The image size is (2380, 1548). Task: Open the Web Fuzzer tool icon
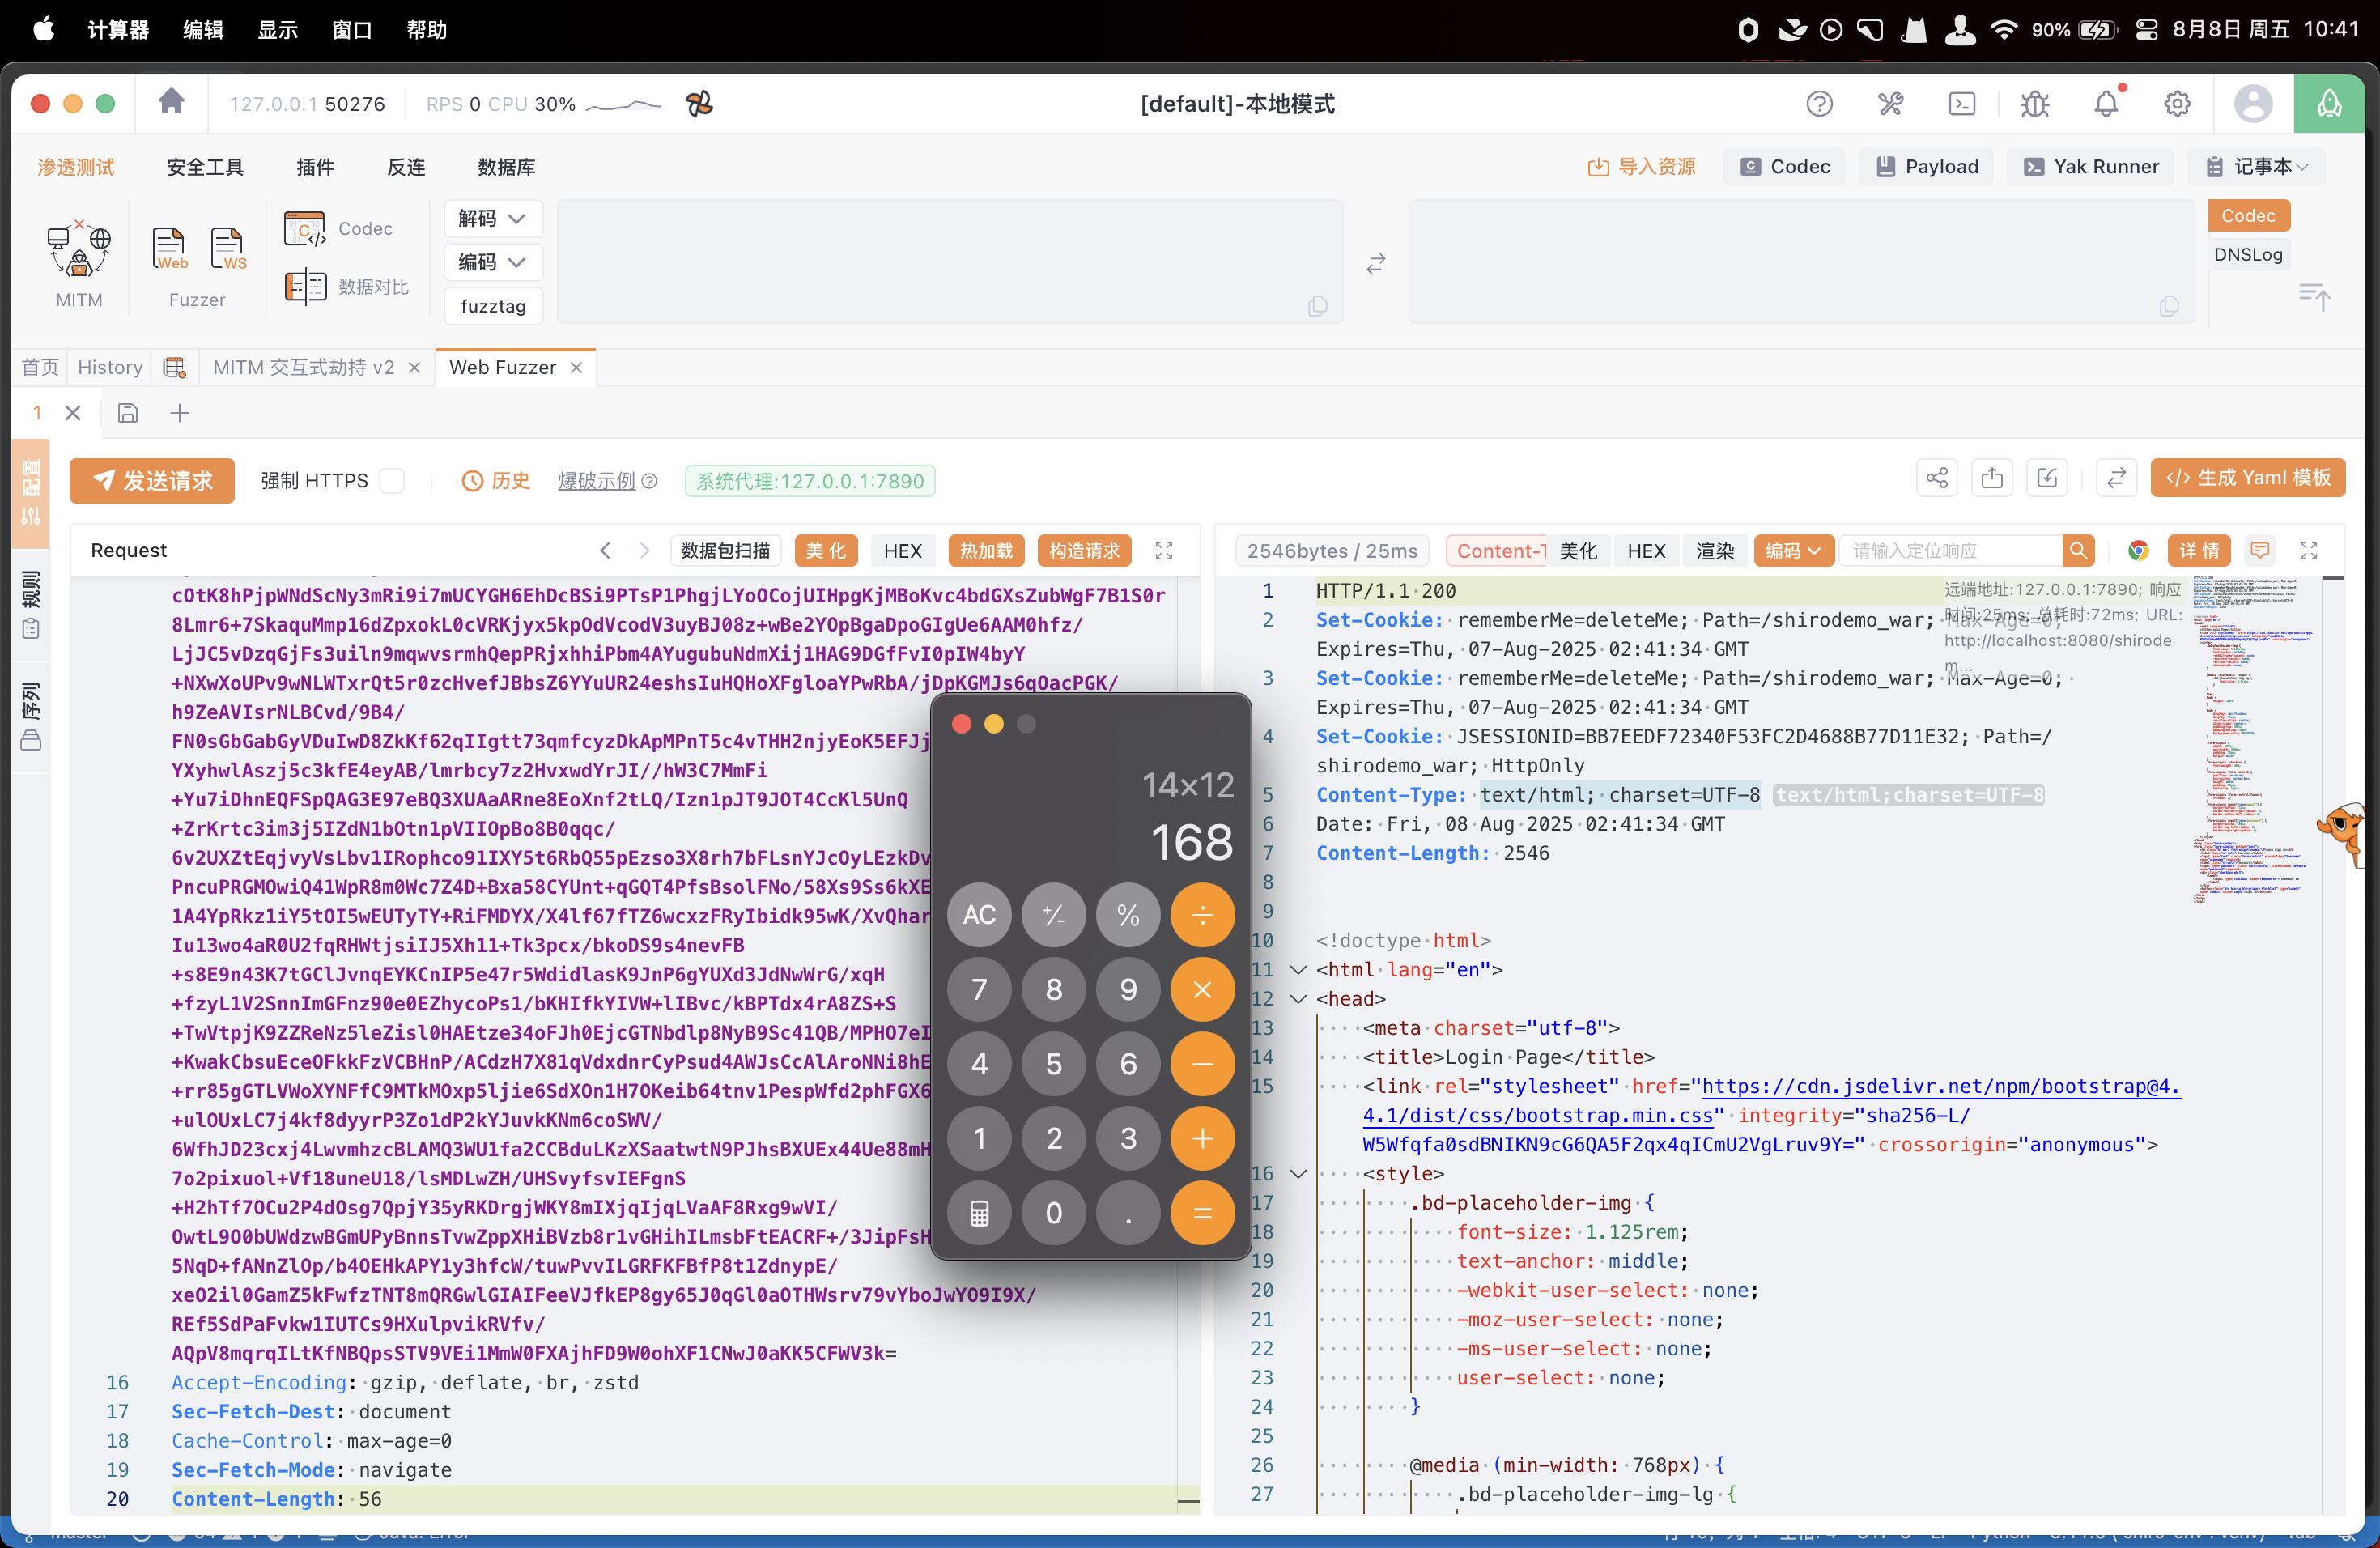[x=169, y=249]
